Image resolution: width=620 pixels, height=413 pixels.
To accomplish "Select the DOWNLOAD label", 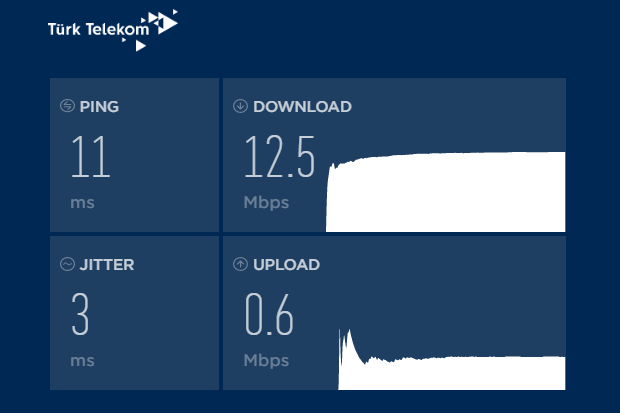I will tap(302, 107).
